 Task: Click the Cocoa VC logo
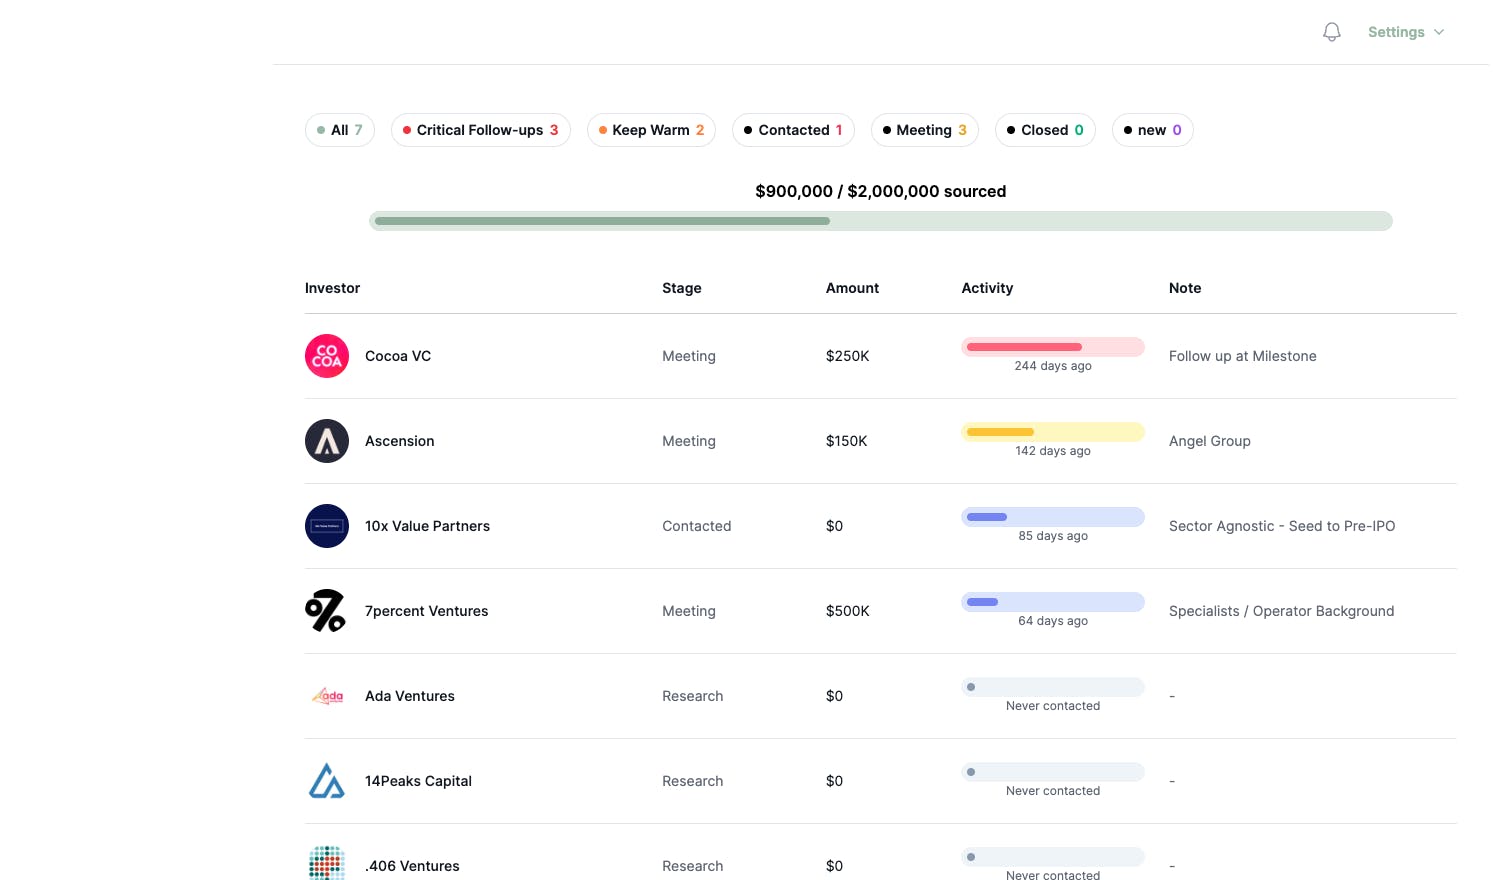[327, 356]
